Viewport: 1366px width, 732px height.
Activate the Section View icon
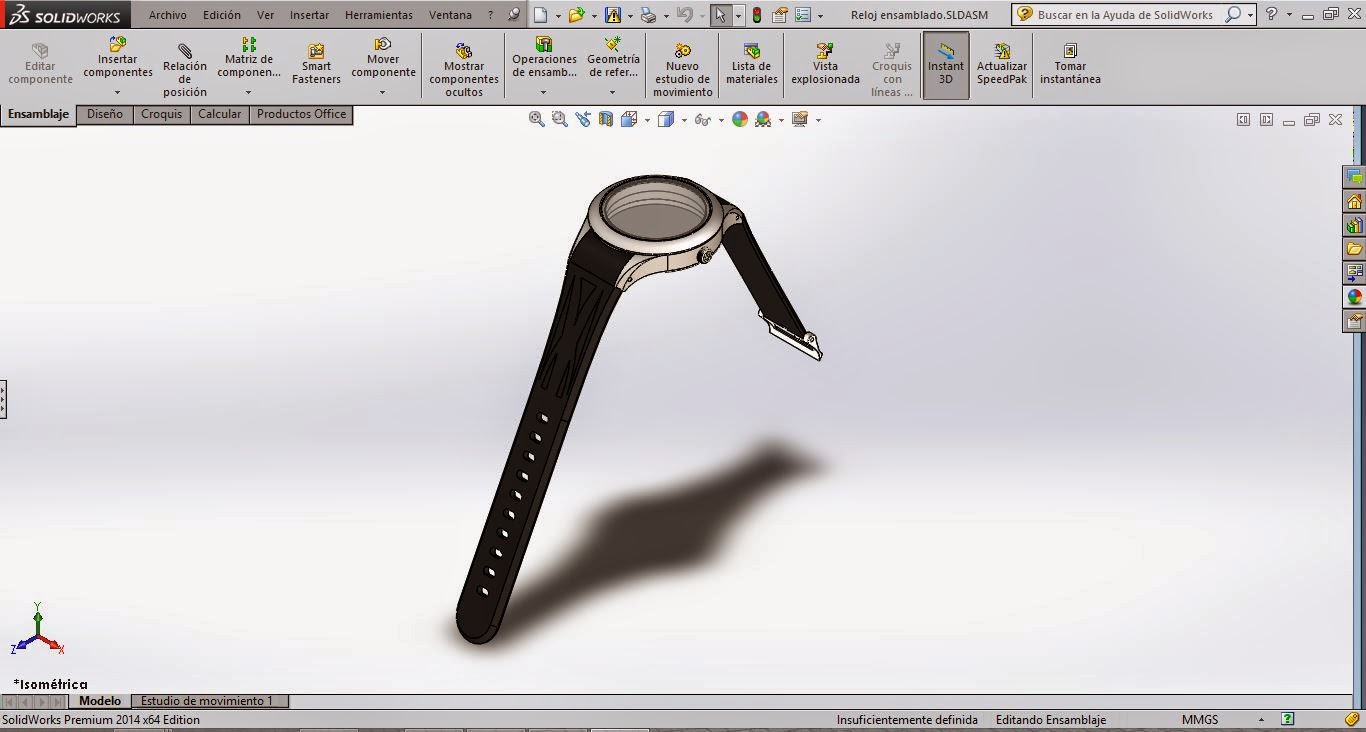[x=606, y=119]
